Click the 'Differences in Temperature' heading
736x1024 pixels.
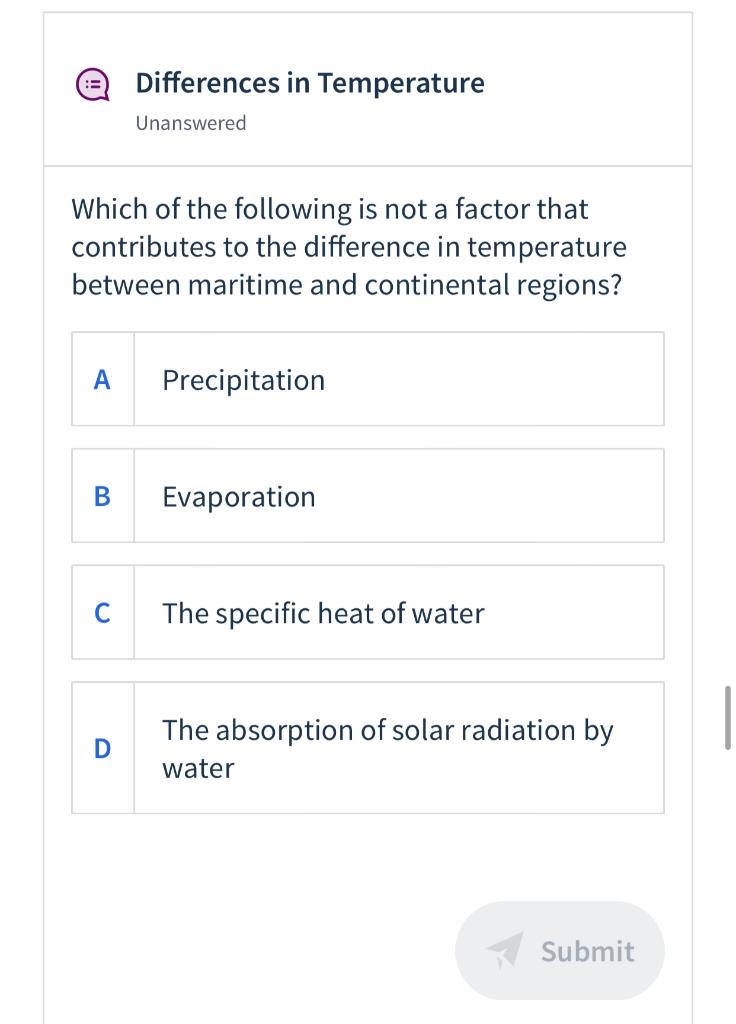(309, 83)
